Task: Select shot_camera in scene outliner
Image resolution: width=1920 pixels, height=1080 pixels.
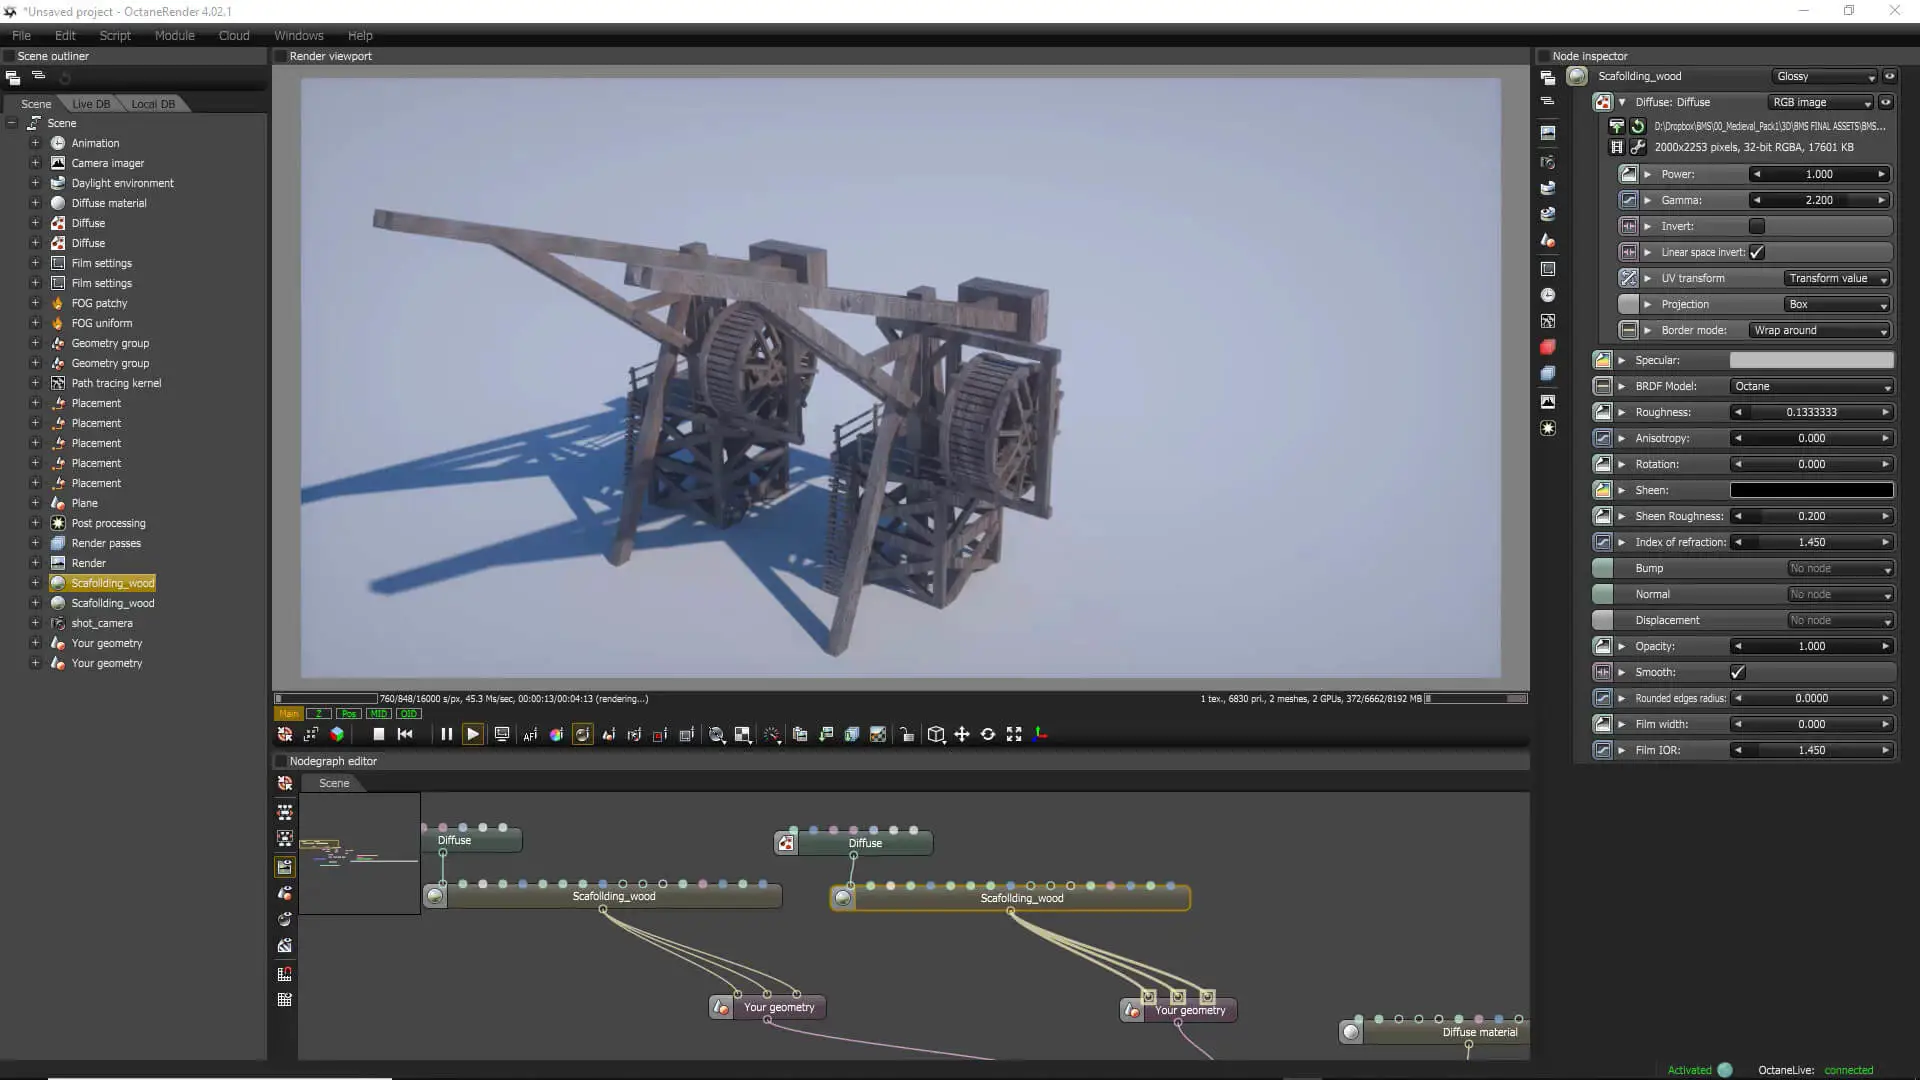Action: coord(101,623)
